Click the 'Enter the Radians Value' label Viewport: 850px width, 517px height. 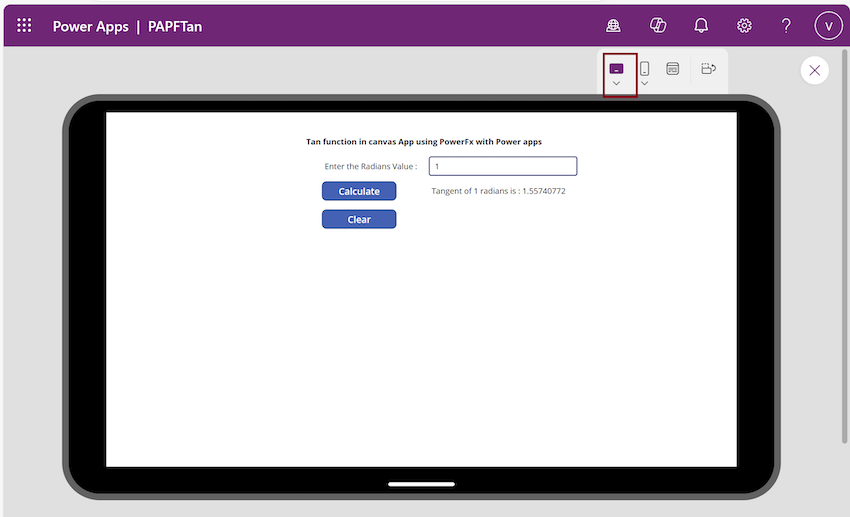371,166
